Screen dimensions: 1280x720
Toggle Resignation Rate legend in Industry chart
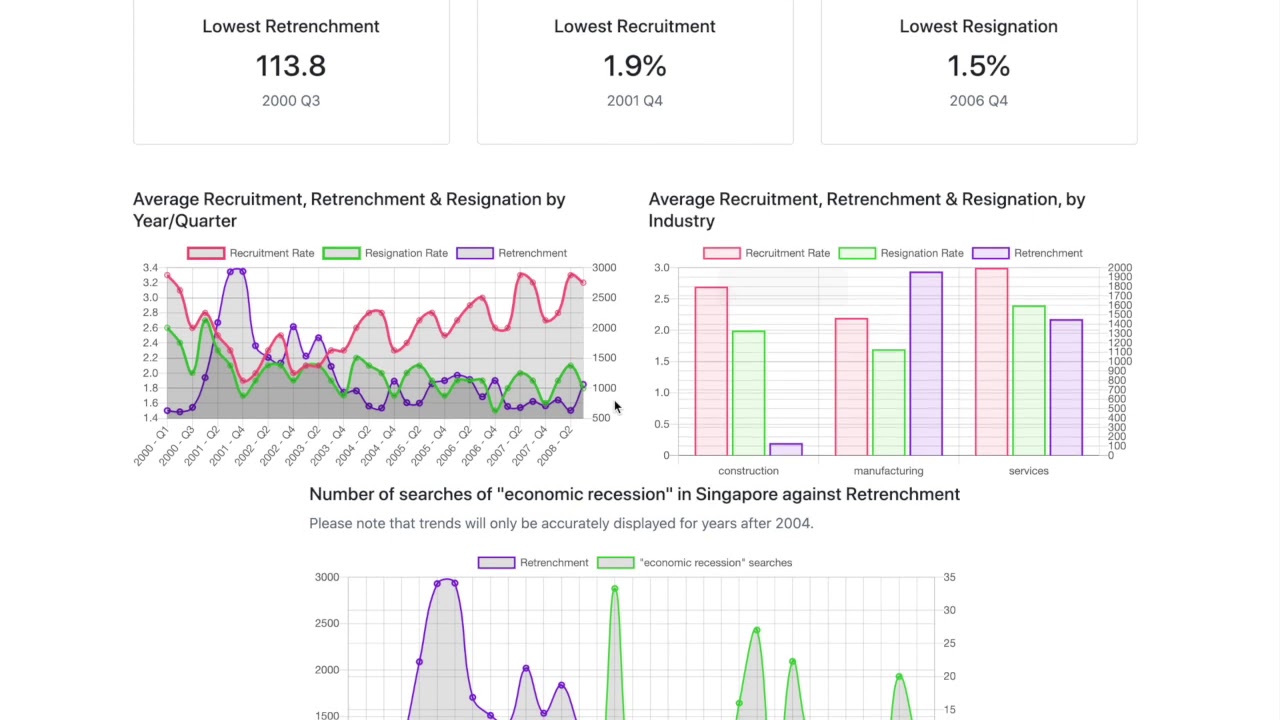(901, 253)
